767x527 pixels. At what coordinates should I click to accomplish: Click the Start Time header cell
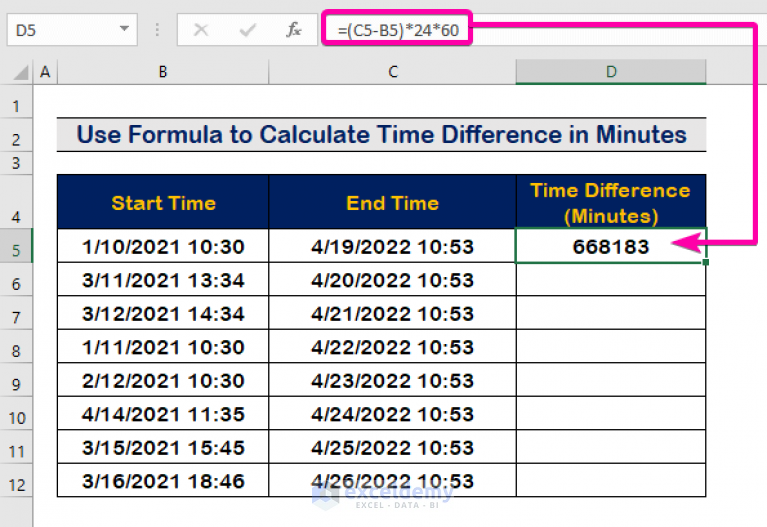163,202
